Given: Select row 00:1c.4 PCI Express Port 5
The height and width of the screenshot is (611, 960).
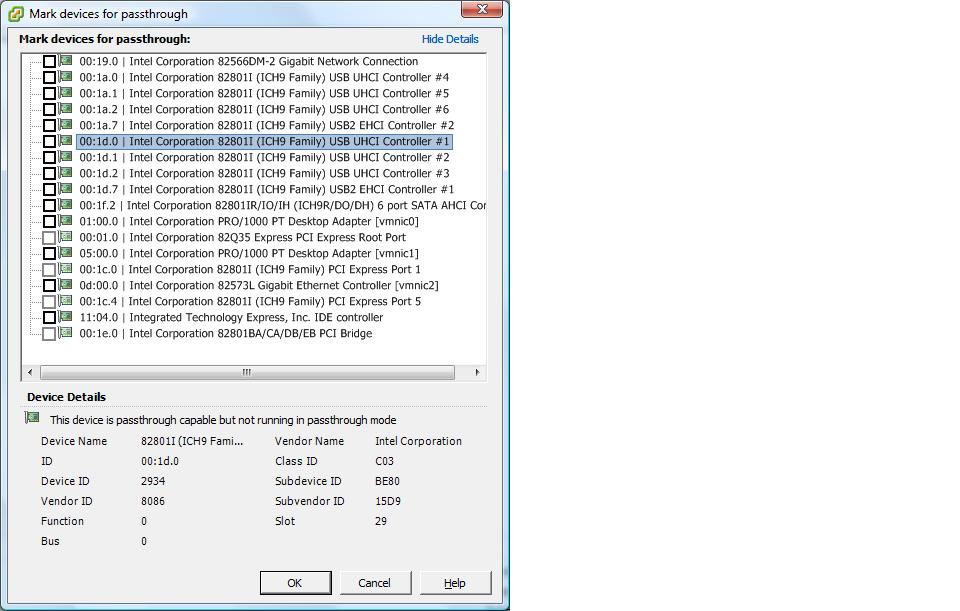Looking at the screenshot, I should tap(250, 301).
